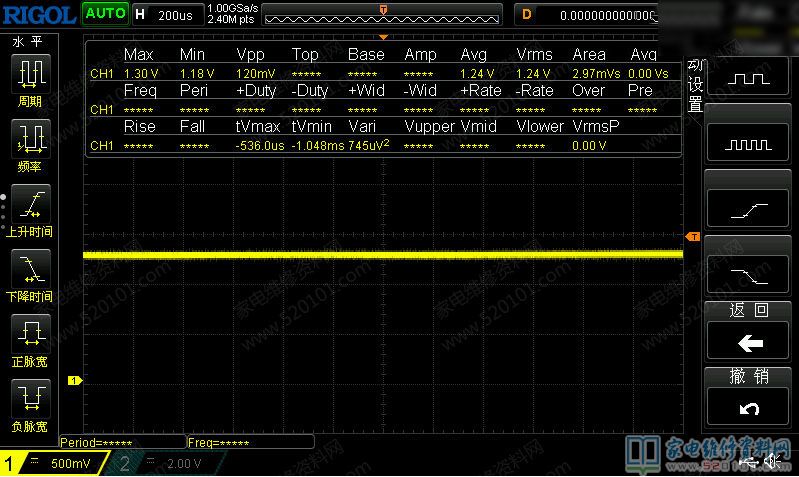Viewport: 799px width, 477px height.
Task: Toggle channel 2 at 2.00V
Action: [170, 464]
